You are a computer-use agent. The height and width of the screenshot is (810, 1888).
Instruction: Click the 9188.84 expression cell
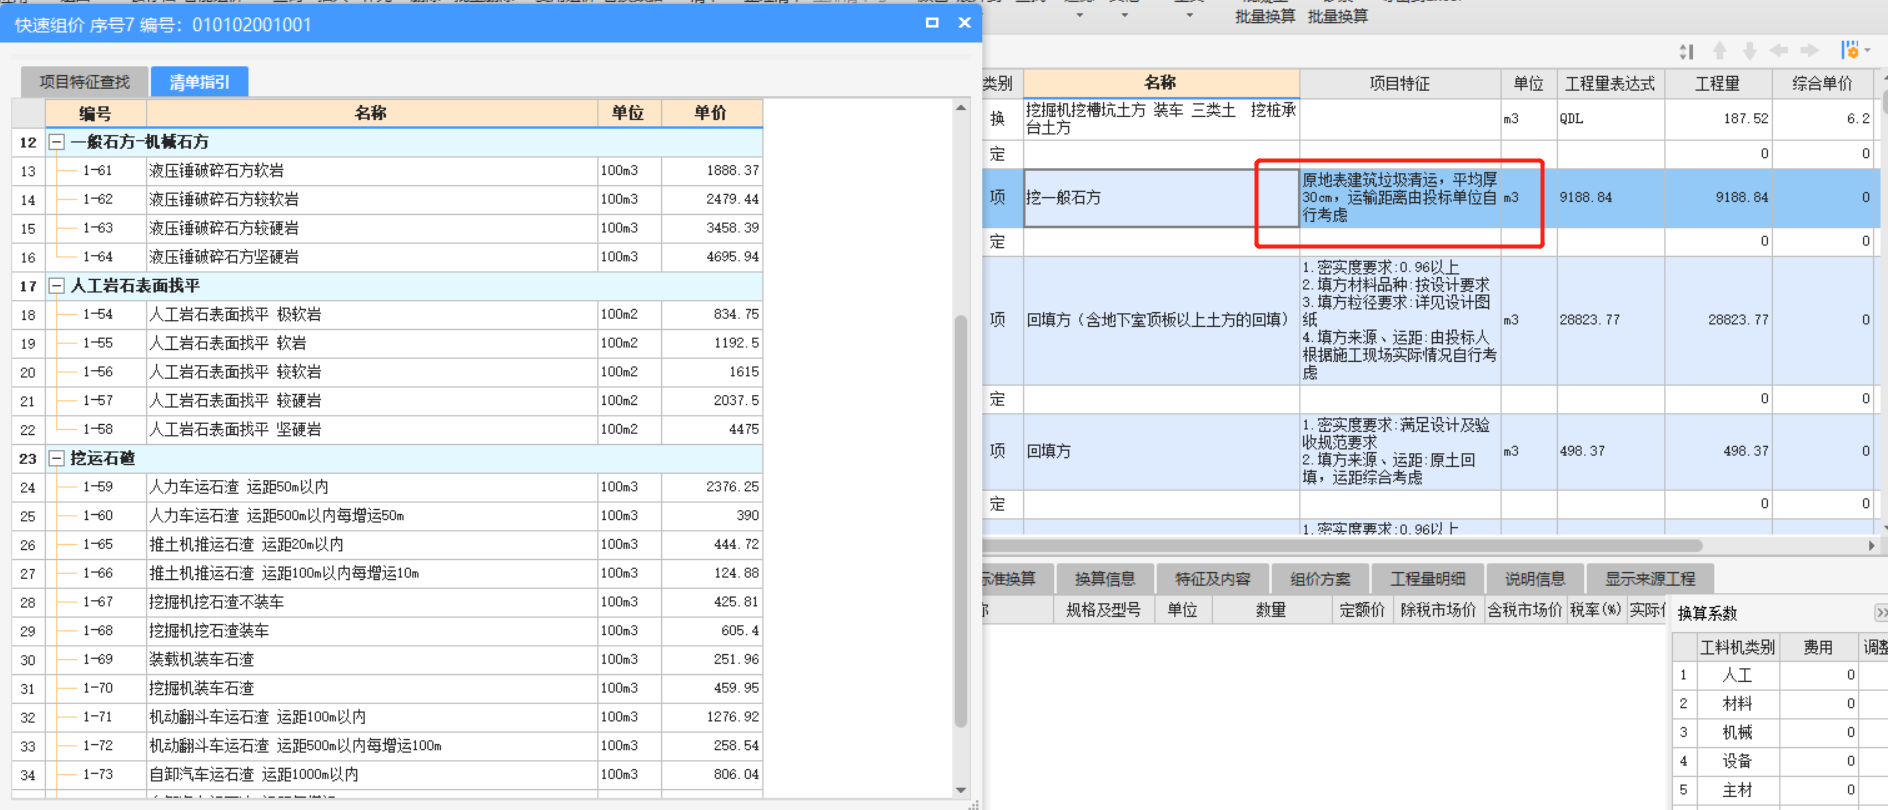1610,198
